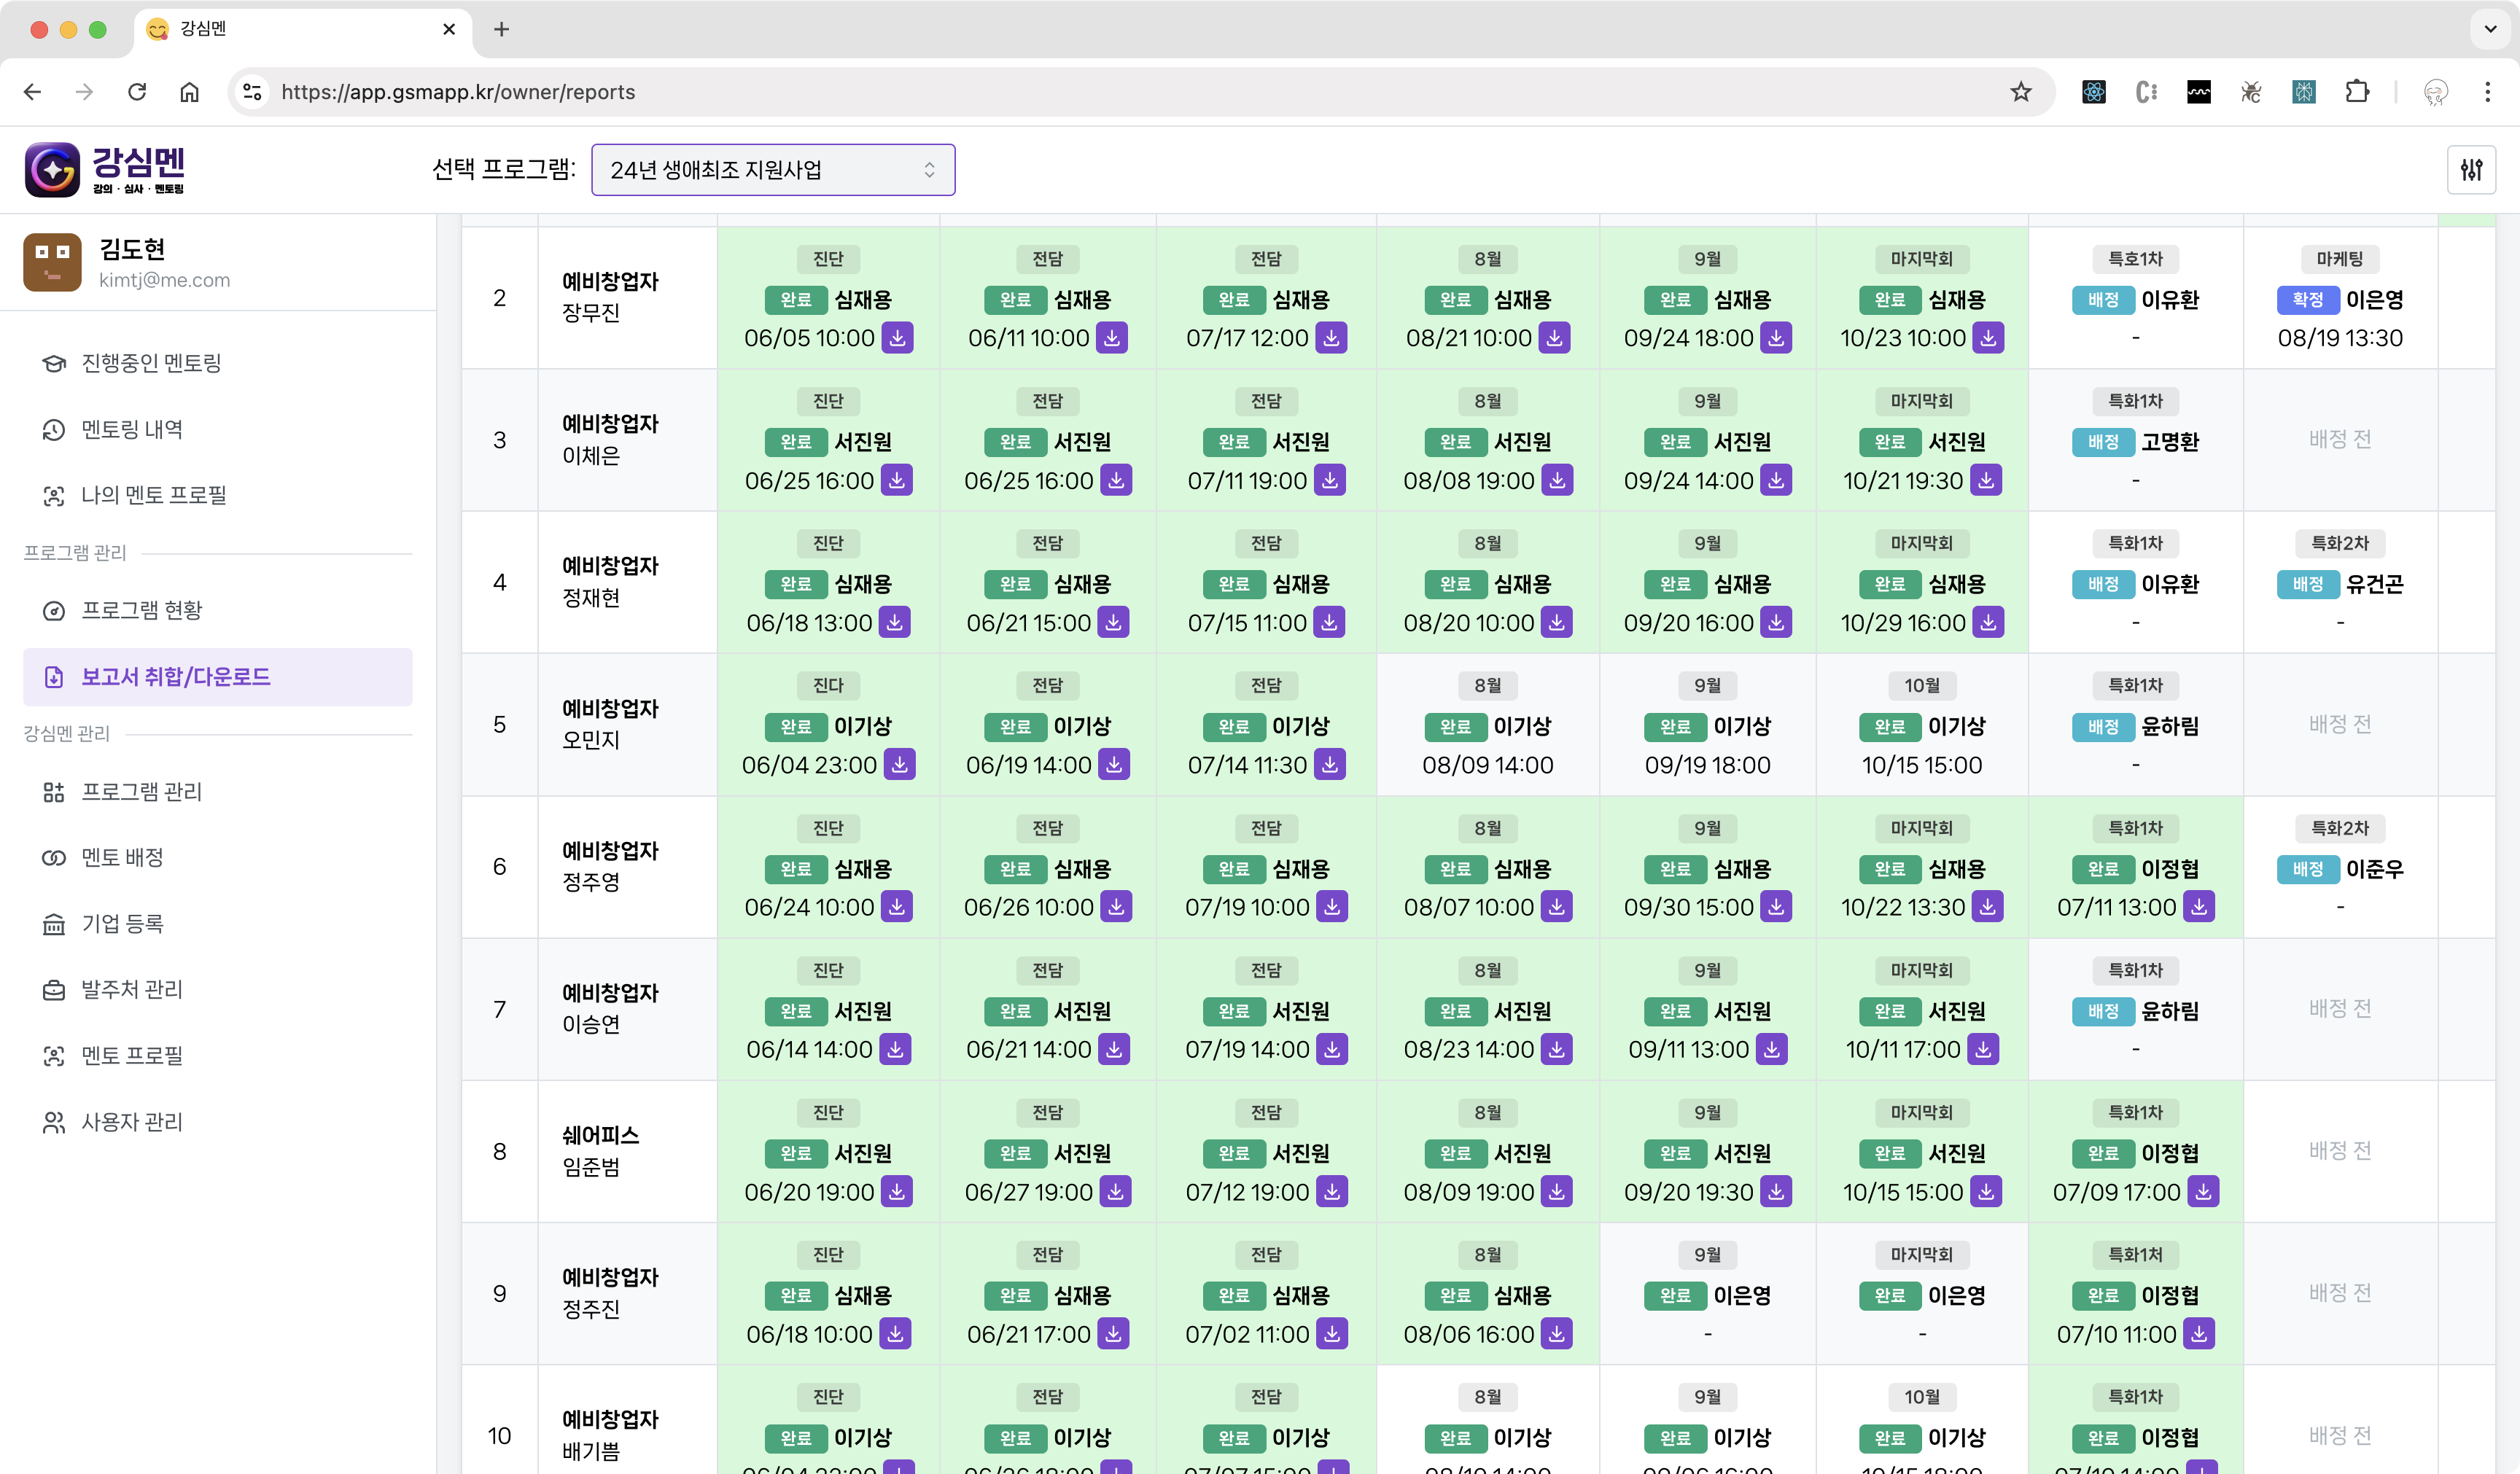
Task: Open Chrome's three-dot menu
Action: tap(2487, 92)
